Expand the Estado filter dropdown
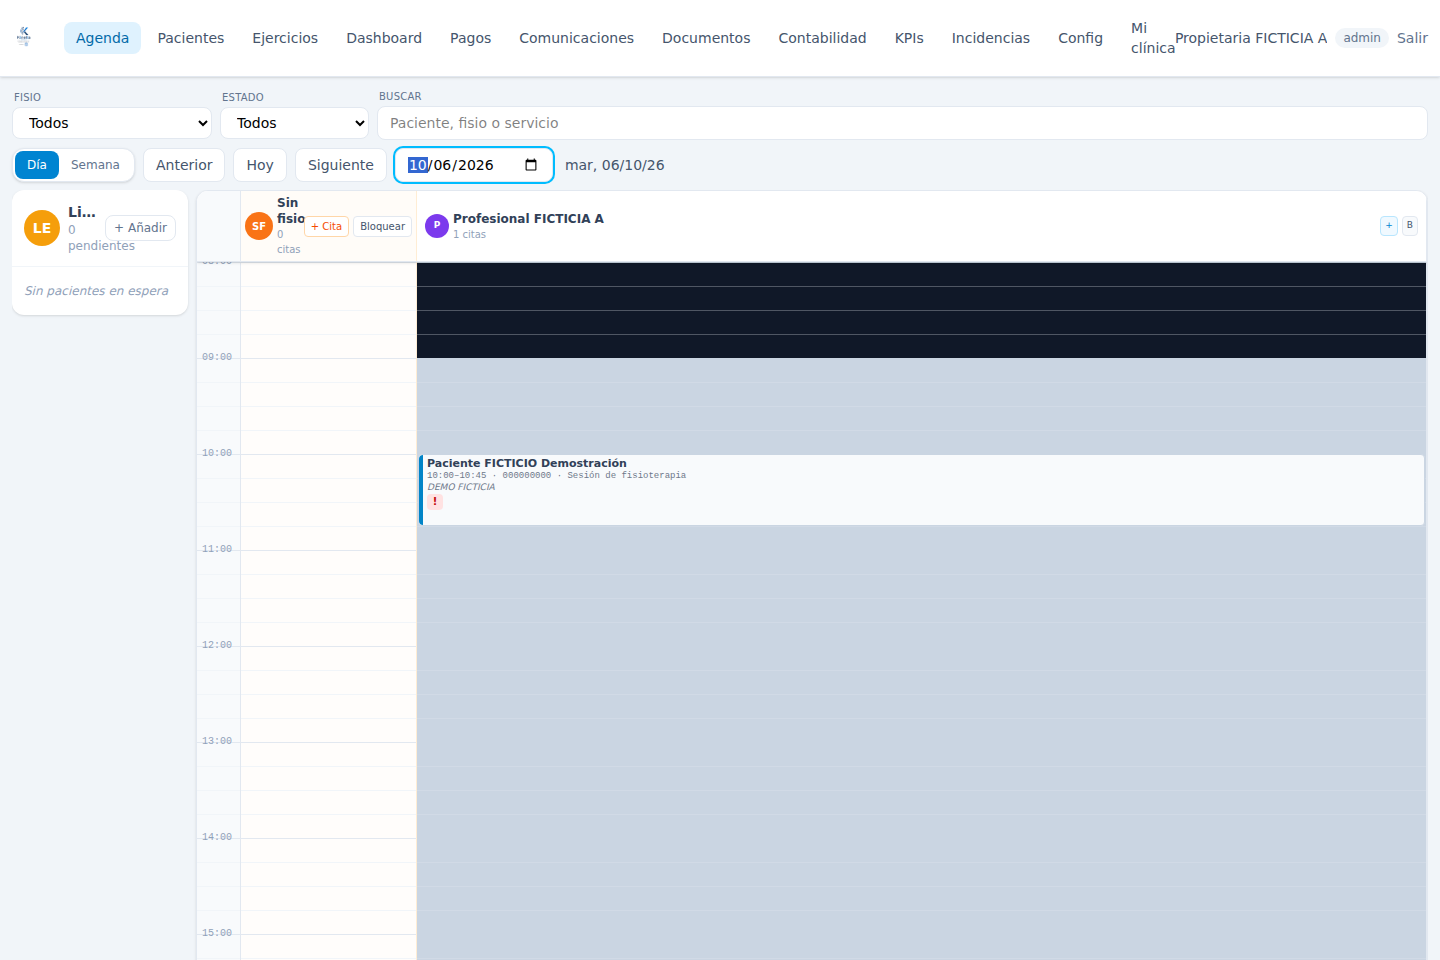The image size is (1440, 960). 295,123
